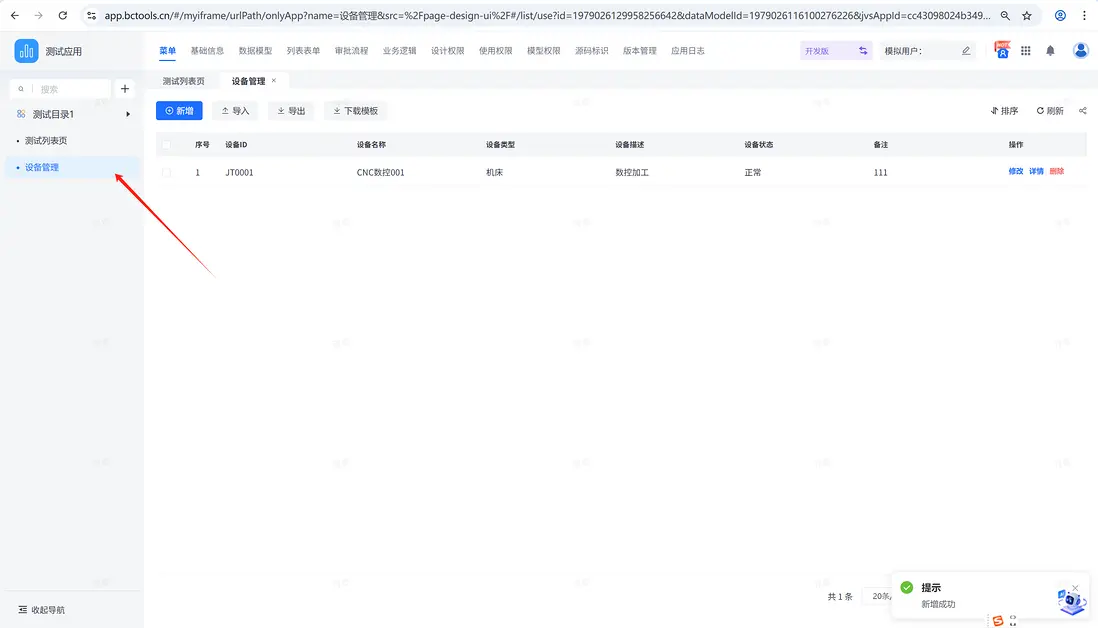Open the browser profile icon
This screenshot has width=1098, height=628.
1060,15
